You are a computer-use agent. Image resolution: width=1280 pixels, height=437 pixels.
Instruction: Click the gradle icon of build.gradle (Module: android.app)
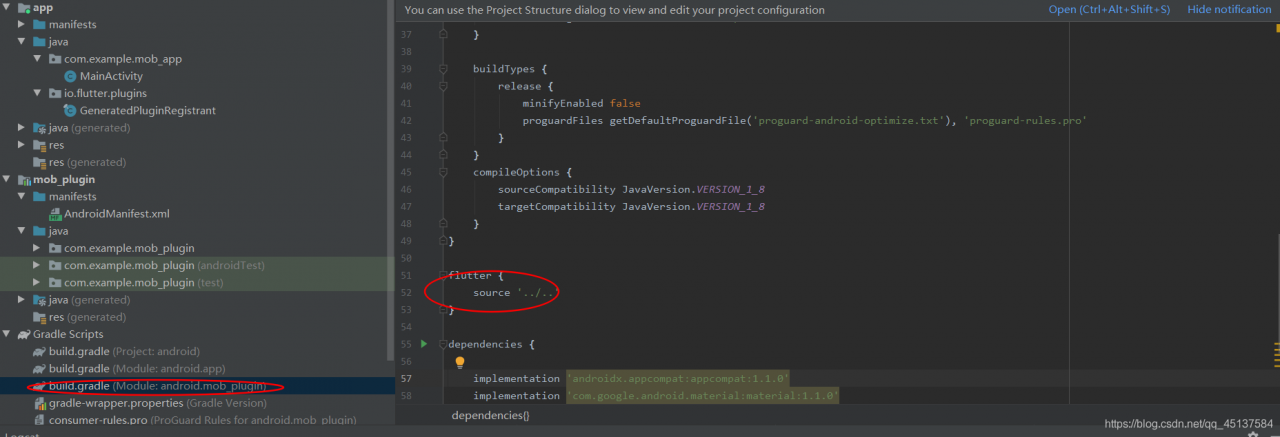coord(39,369)
